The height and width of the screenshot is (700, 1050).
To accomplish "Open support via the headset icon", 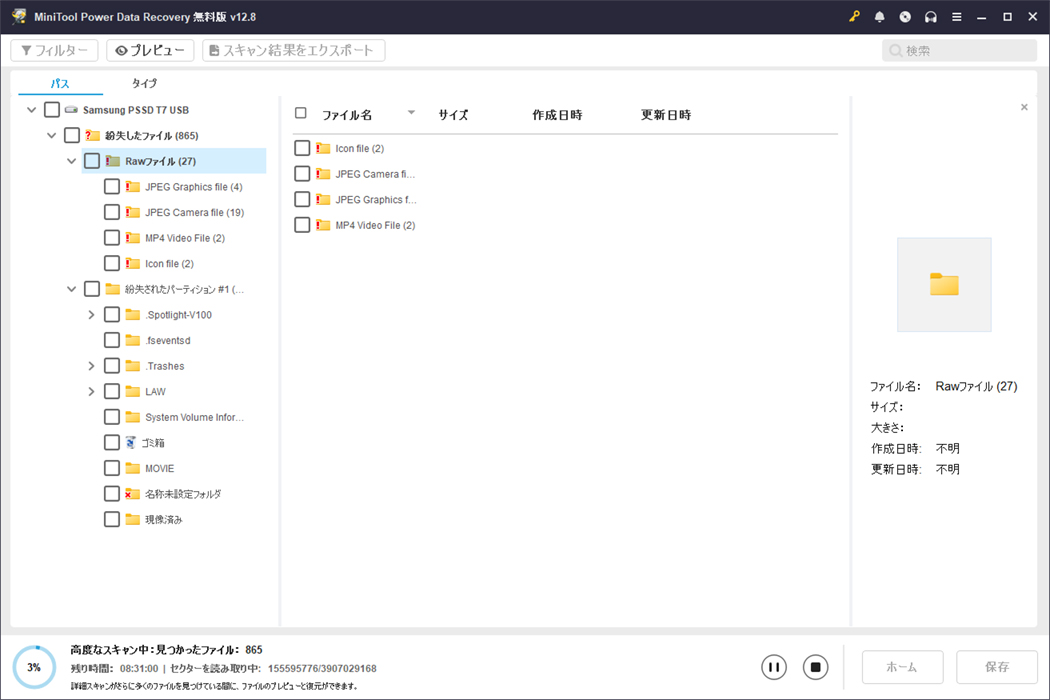I will (931, 17).
